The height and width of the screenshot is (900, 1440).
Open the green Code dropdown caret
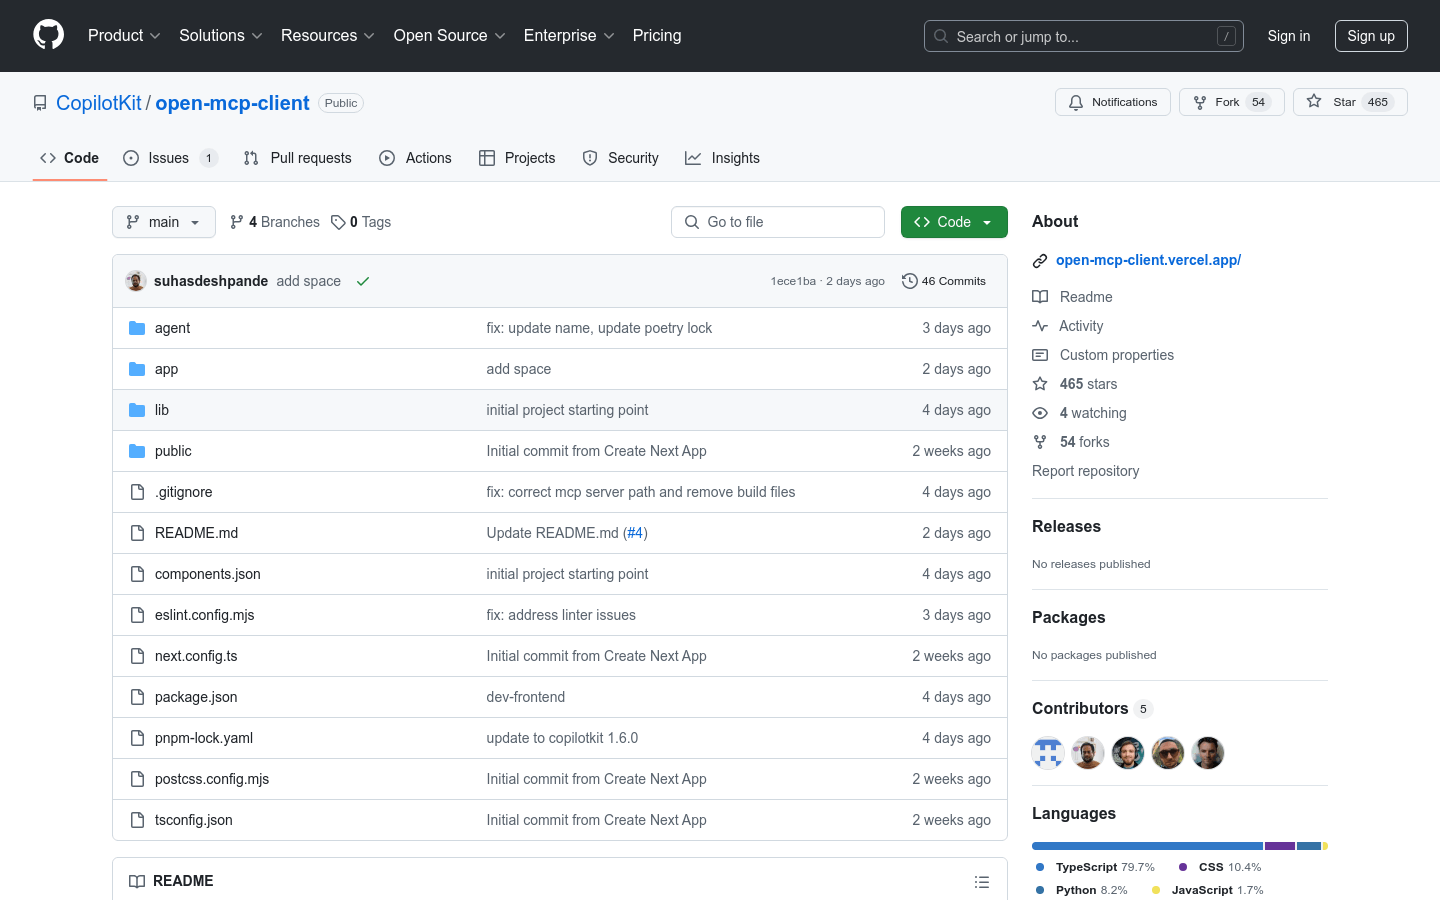click(986, 221)
